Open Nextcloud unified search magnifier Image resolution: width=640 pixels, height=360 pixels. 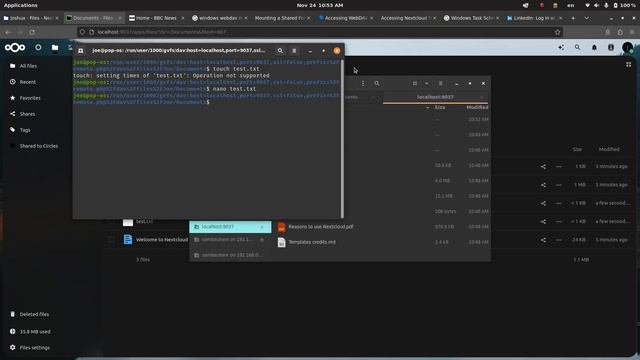tap(578, 48)
